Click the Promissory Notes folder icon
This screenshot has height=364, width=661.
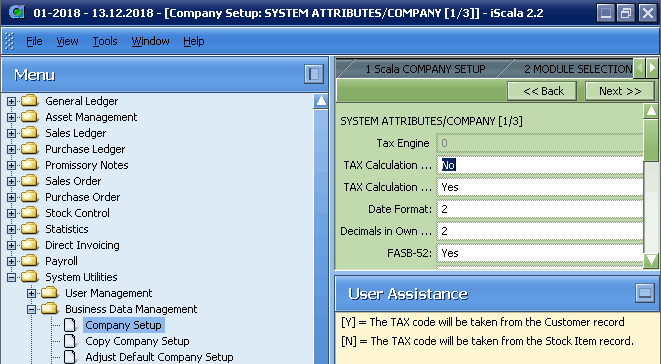click(30, 165)
